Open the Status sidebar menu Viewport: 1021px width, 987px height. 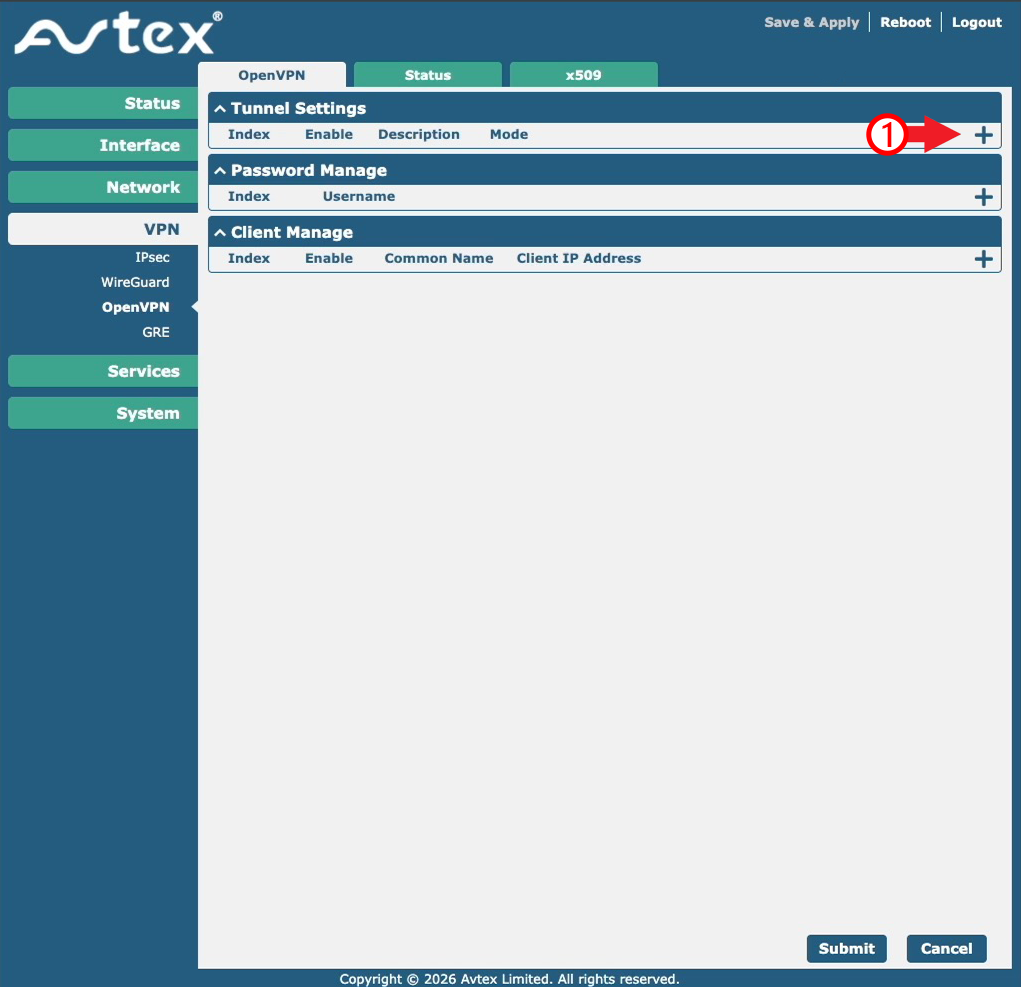[103, 104]
